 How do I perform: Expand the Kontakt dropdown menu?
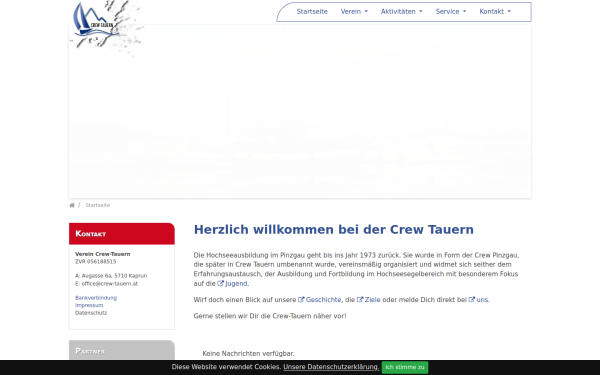coord(495,11)
